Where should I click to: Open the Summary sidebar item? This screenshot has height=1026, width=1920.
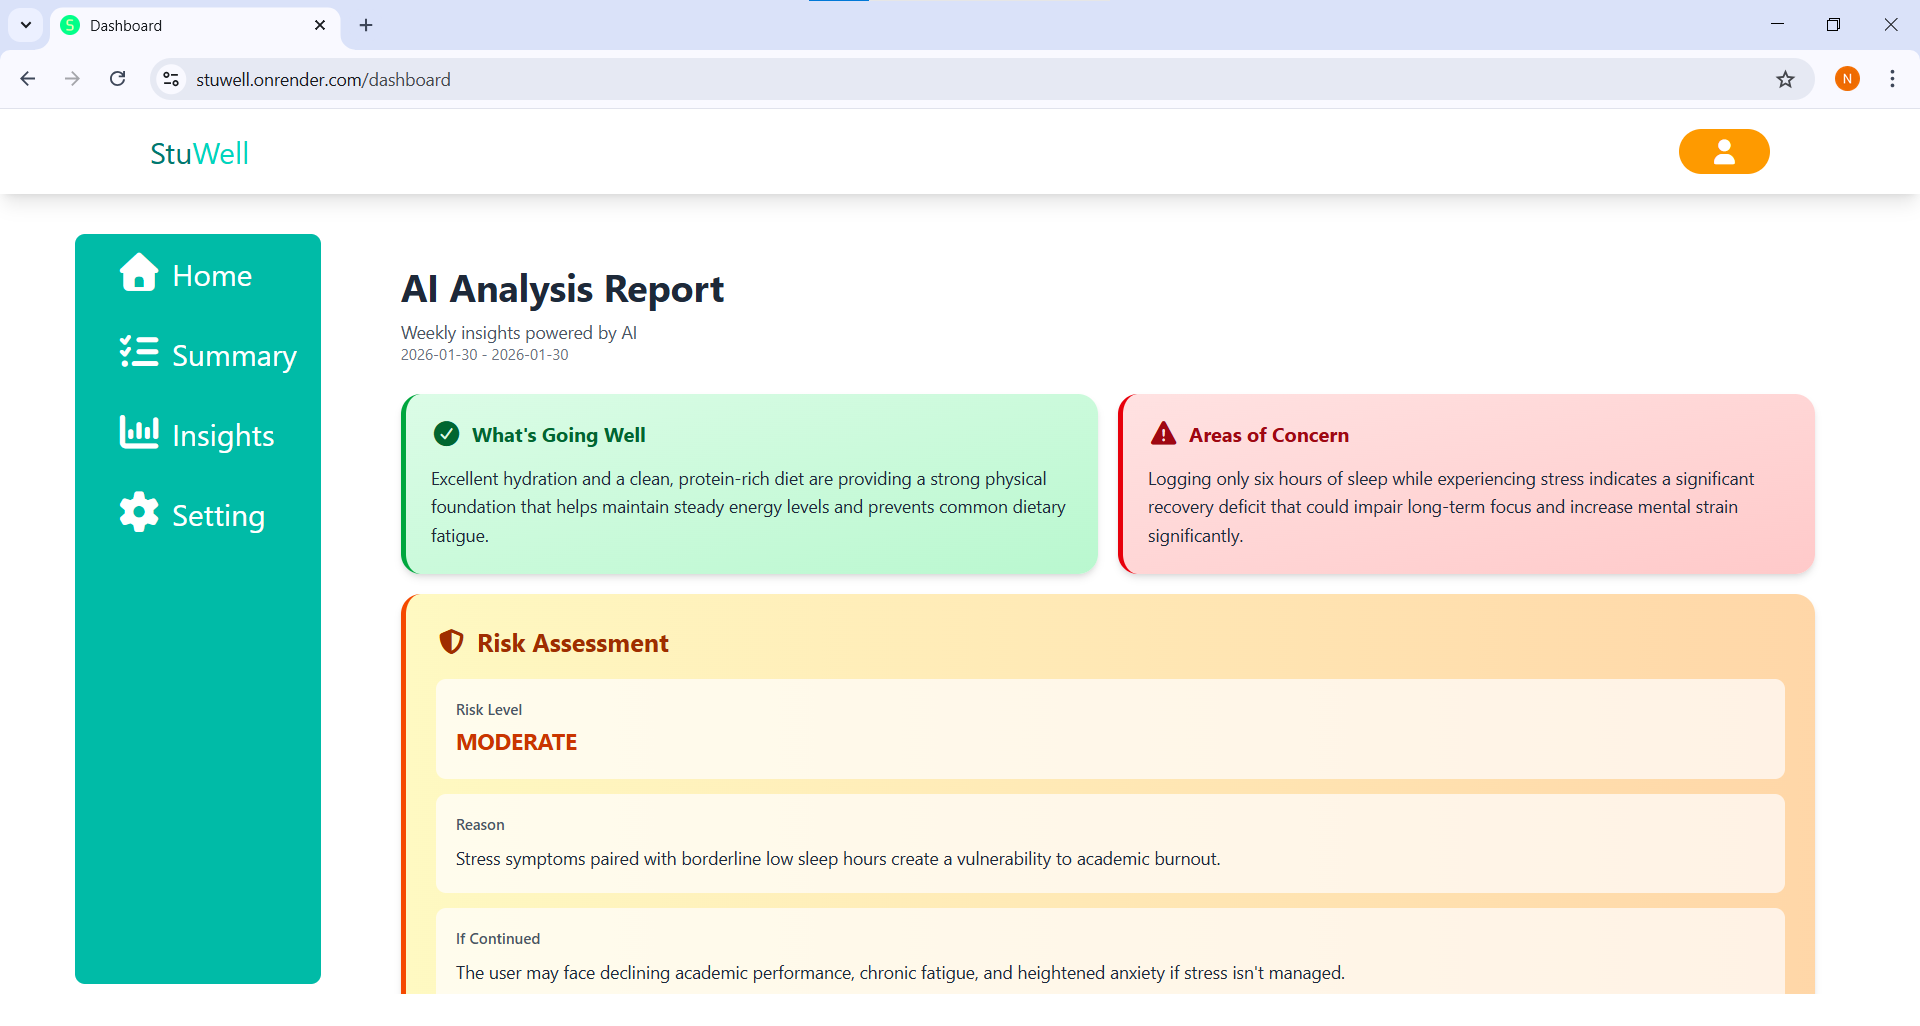pyautogui.click(x=208, y=355)
